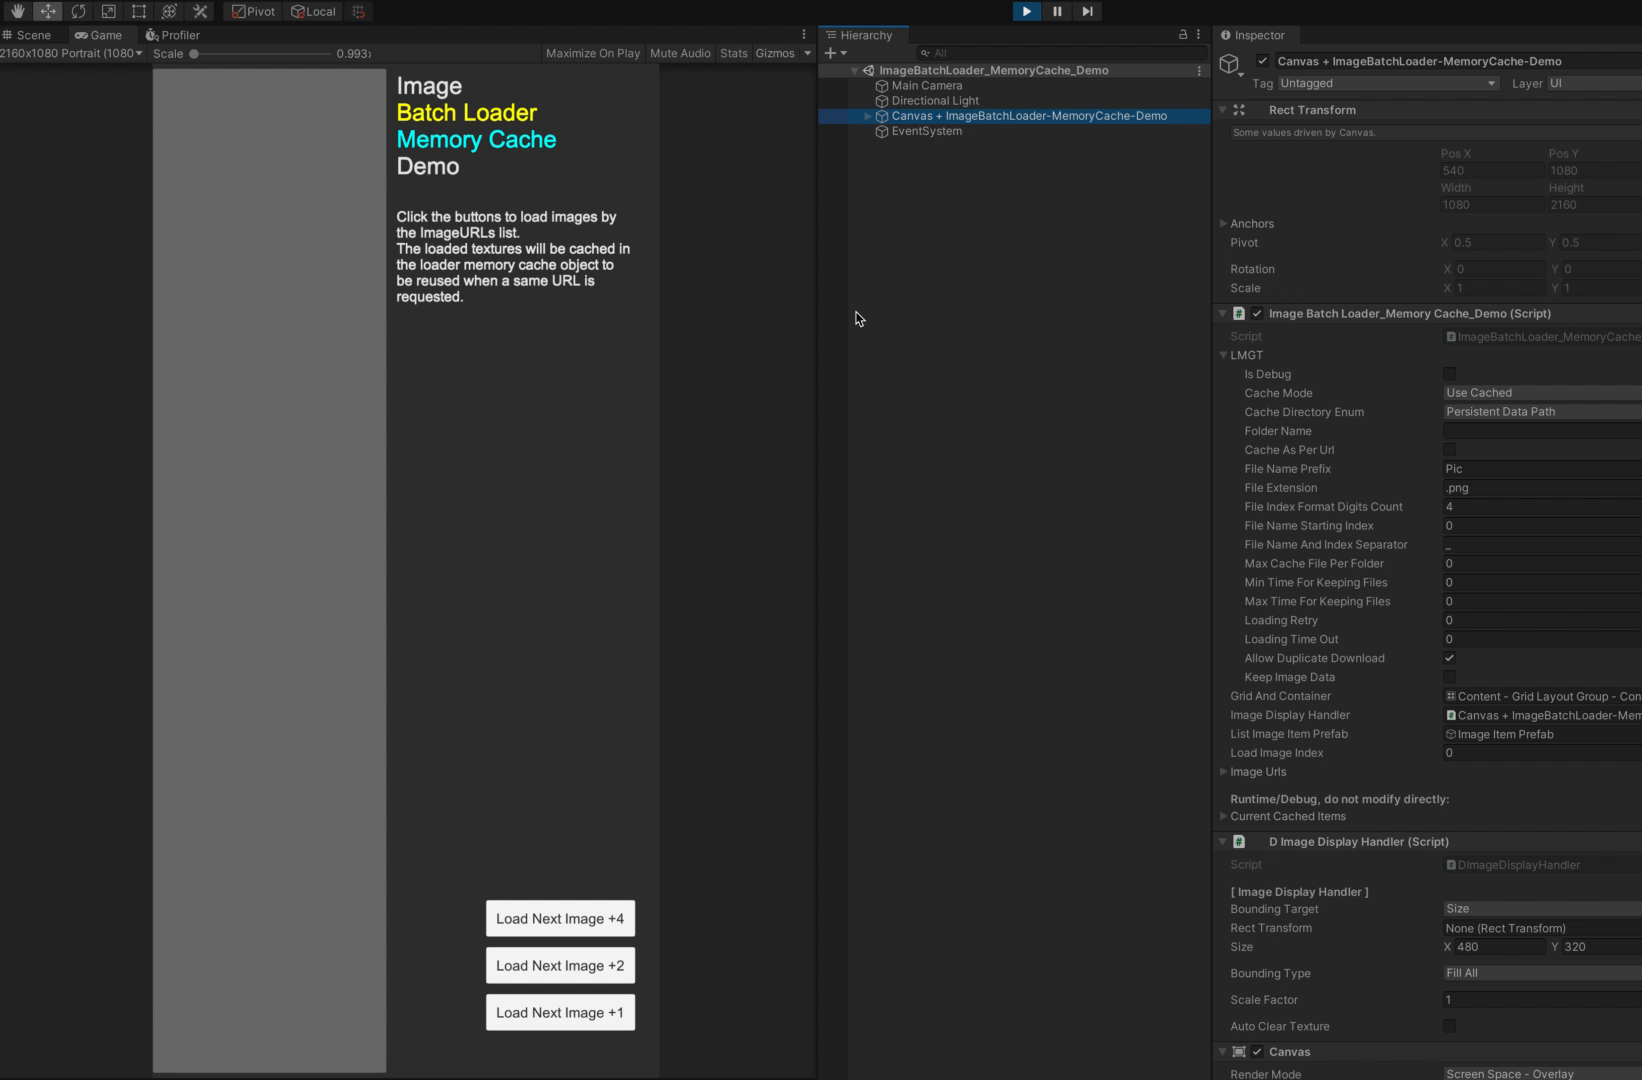Toggle Auto Clear Texture checkbox
Image resolution: width=1642 pixels, height=1080 pixels.
click(1449, 1026)
